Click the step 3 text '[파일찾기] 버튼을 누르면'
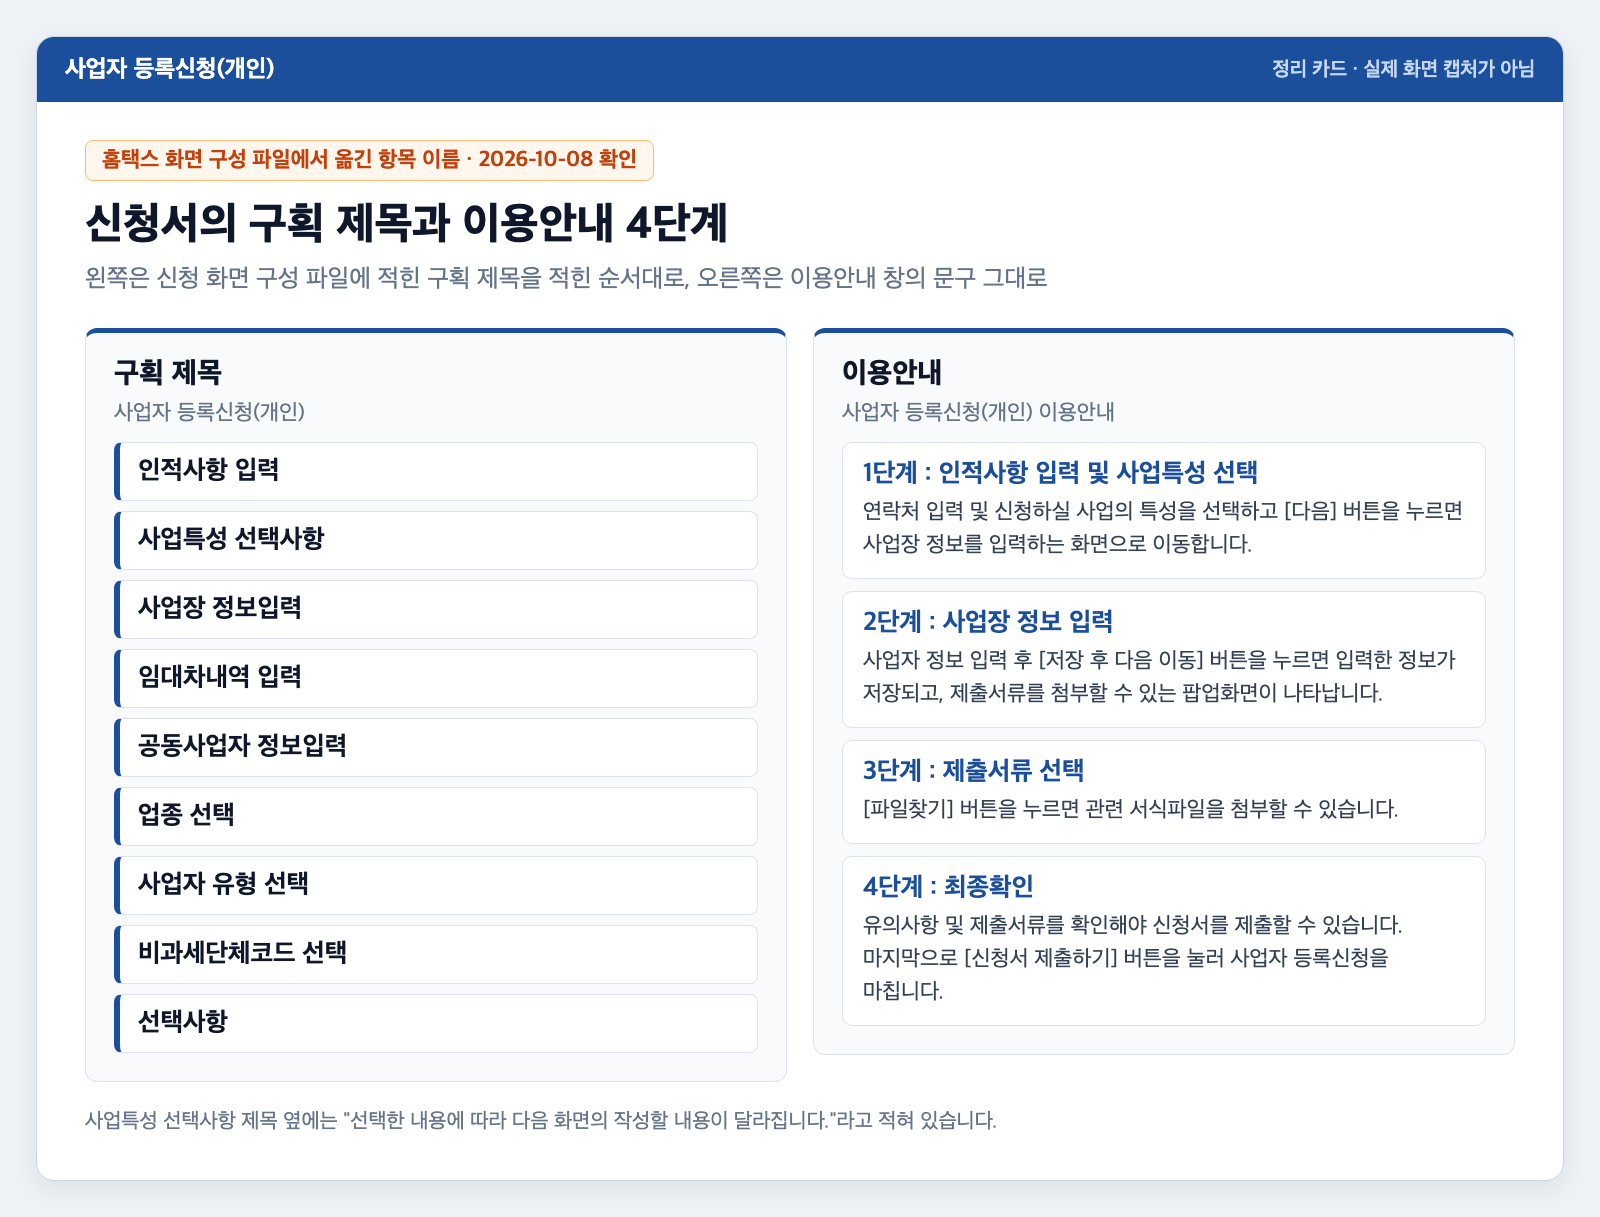This screenshot has width=1600, height=1217. (970, 809)
